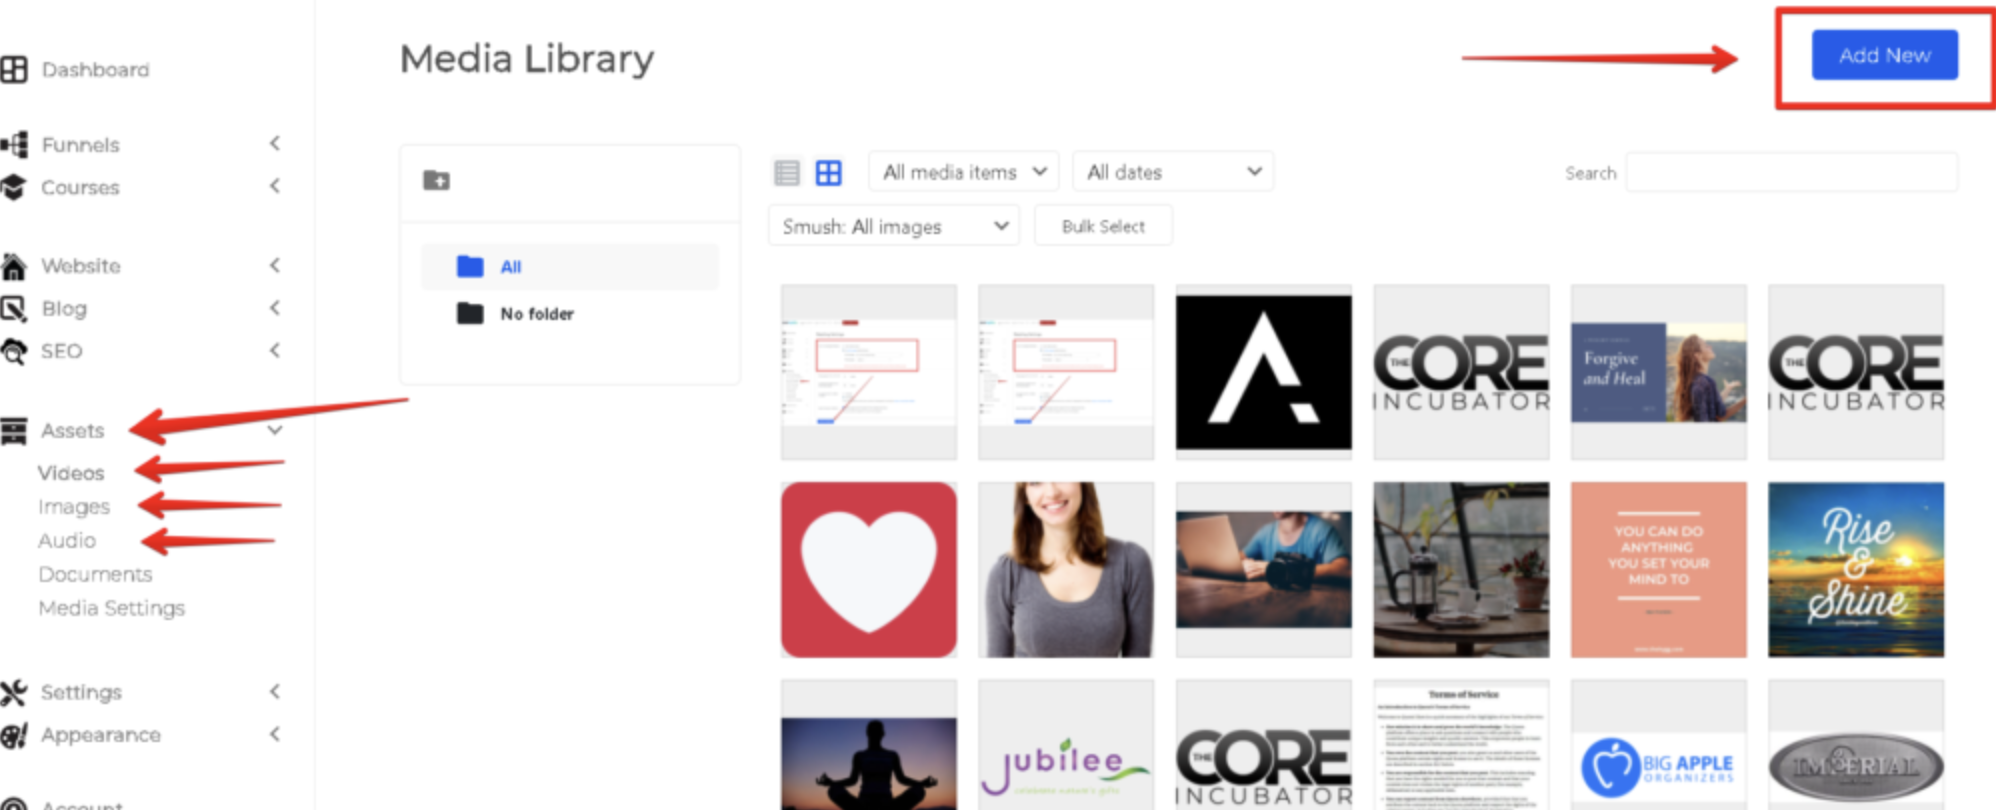The height and width of the screenshot is (810, 1996).
Task: Open Media Settings in sidebar
Action: point(112,608)
